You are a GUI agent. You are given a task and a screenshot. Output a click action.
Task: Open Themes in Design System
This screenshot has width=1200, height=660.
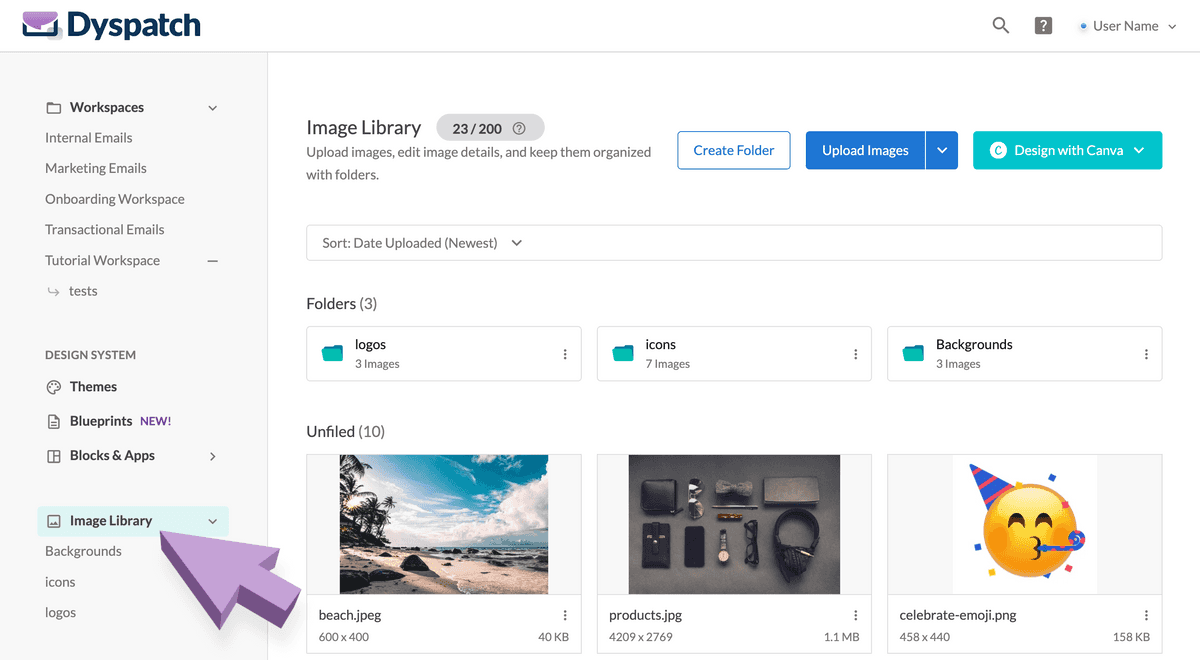point(93,387)
